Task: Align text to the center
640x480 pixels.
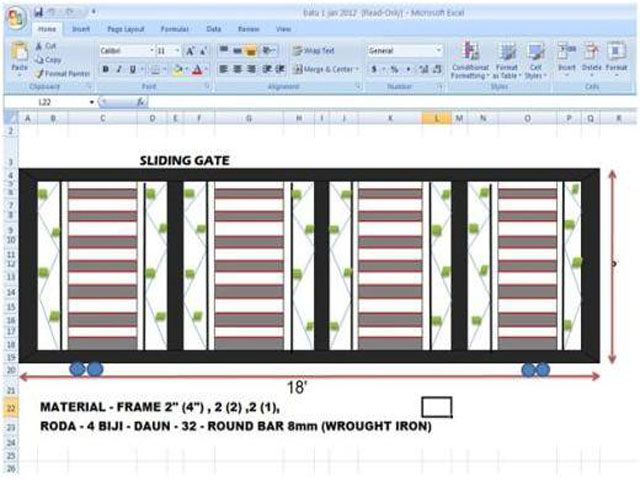Action: 238,69
